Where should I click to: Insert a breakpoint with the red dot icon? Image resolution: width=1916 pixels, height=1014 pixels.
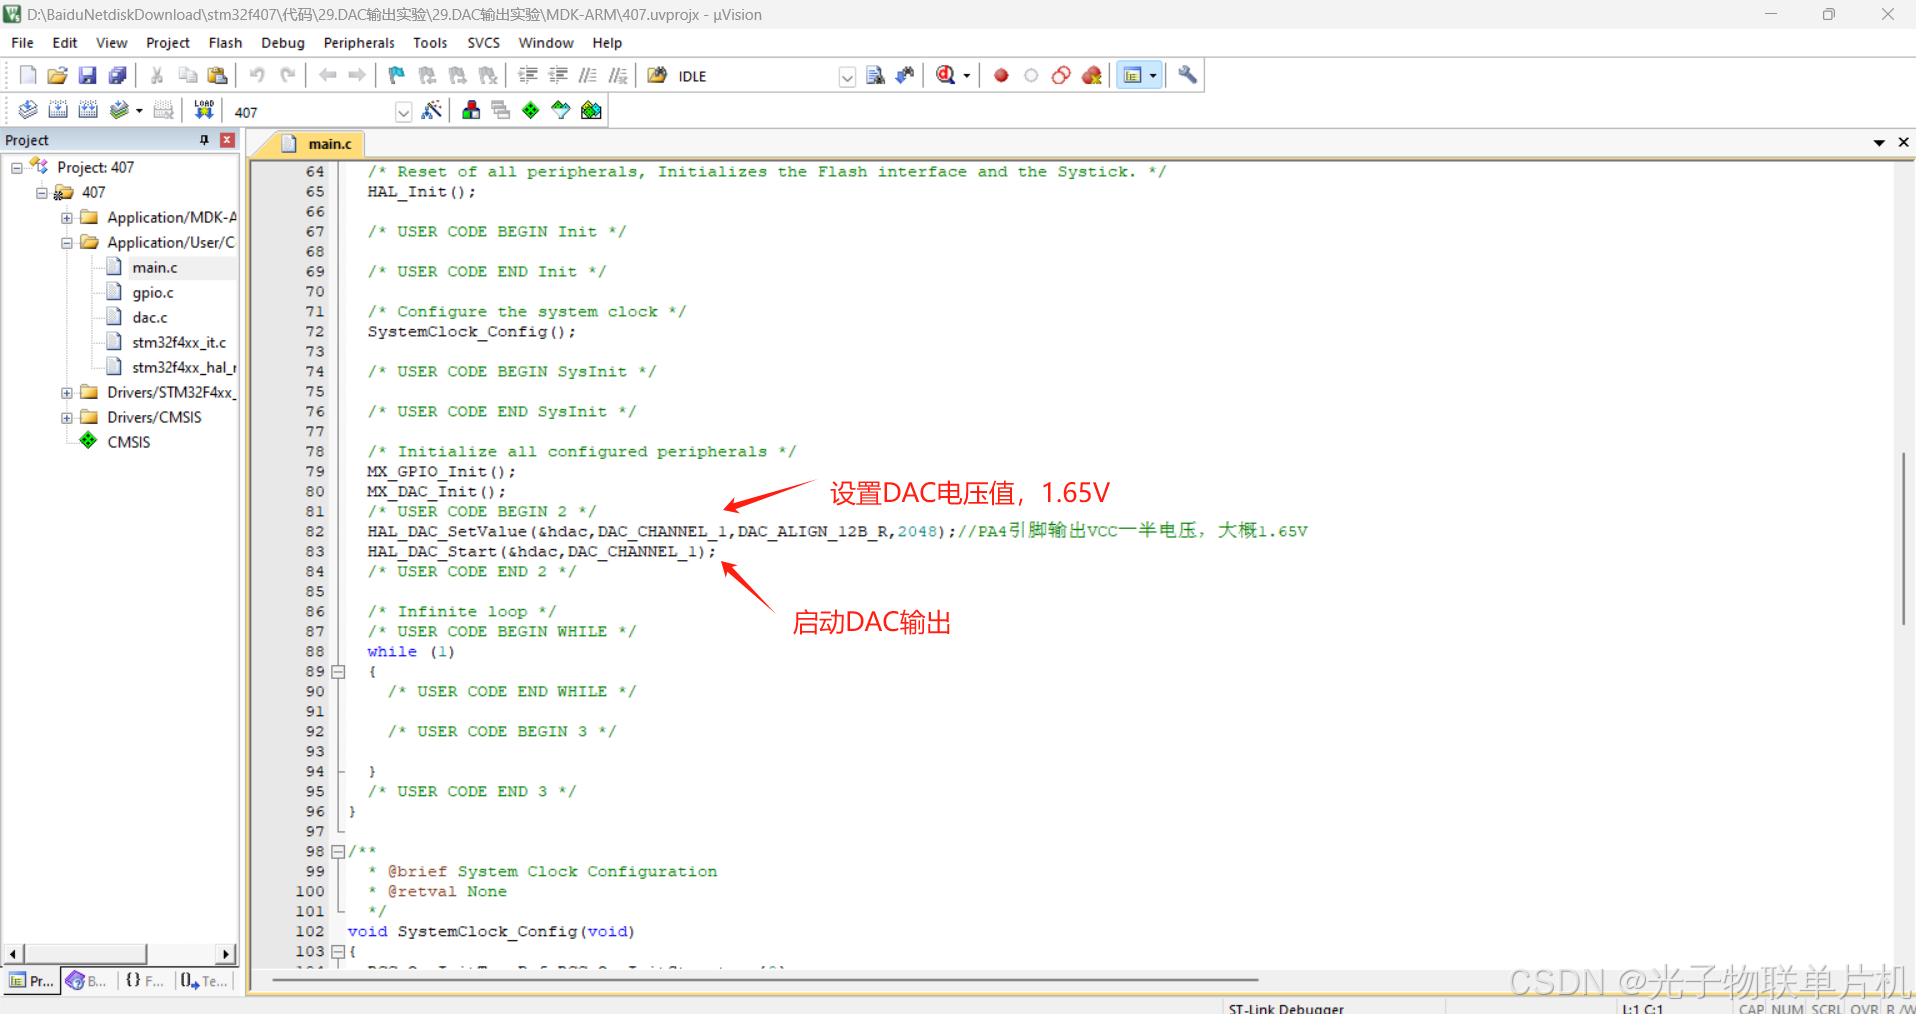(1000, 75)
